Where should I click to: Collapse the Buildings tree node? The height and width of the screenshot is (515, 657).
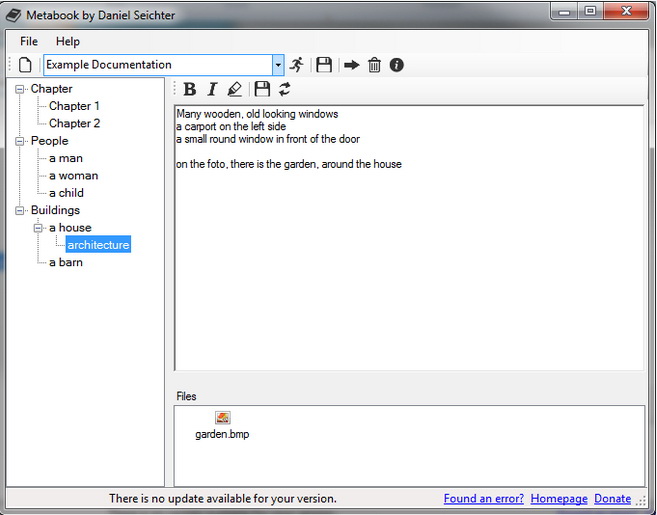pyautogui.click(x=20, y=210)
